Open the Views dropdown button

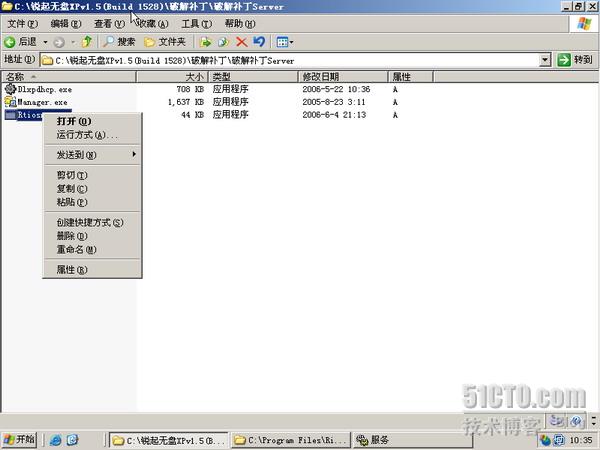click(x=285, y=42)
